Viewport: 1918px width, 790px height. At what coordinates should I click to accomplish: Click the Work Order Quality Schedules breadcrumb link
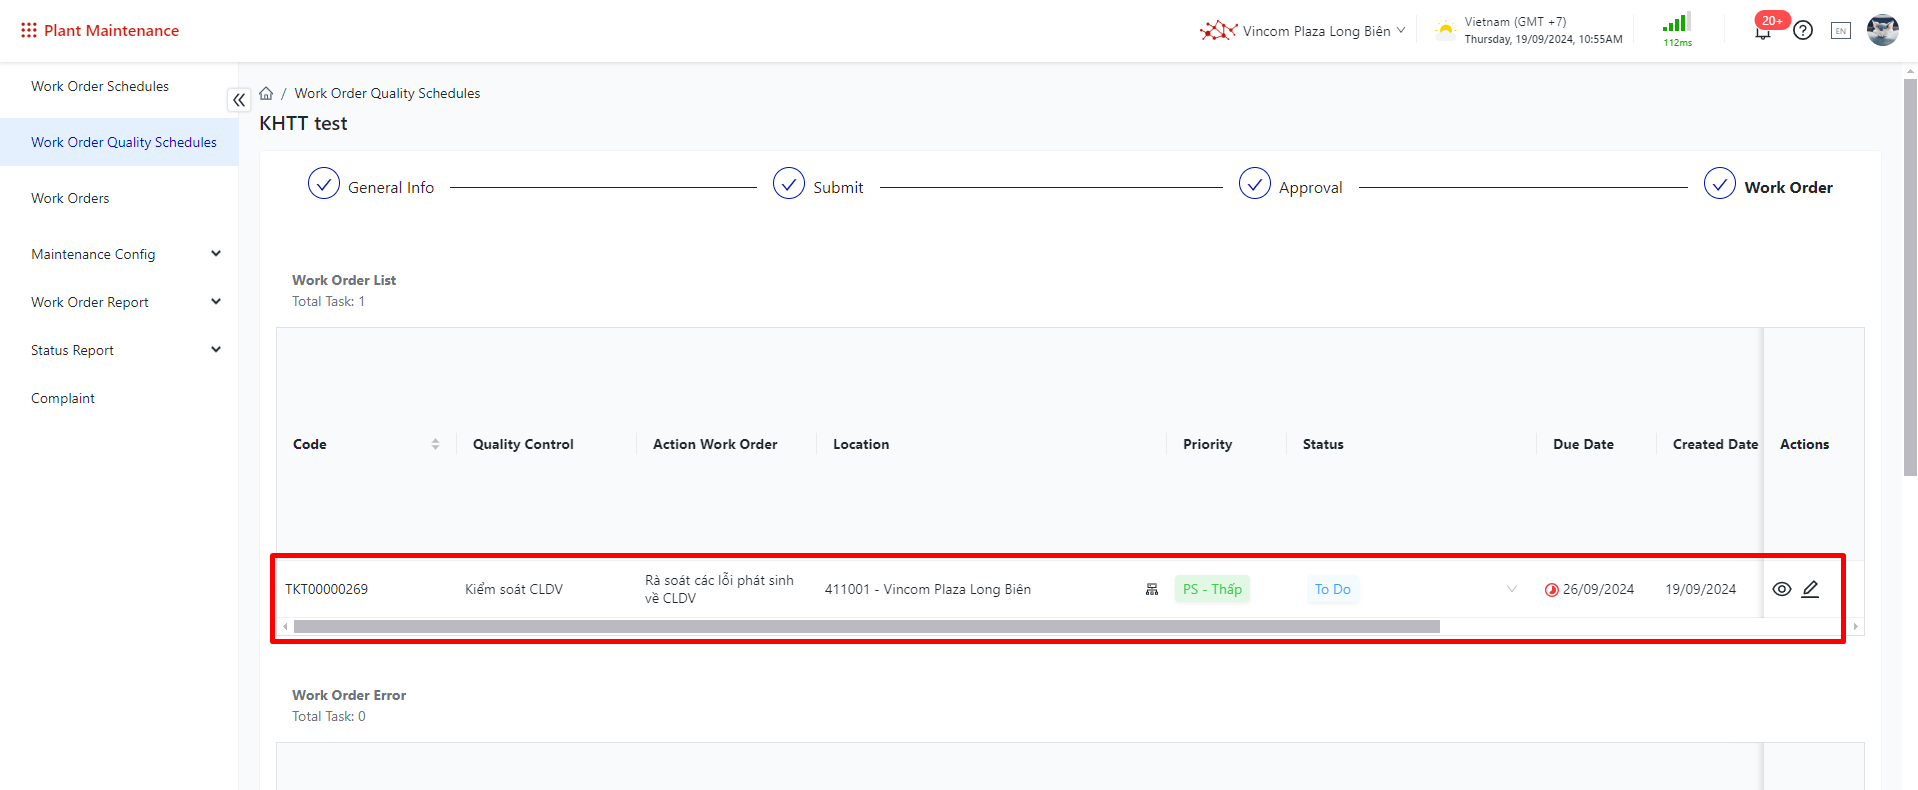(x=387, y=93)
